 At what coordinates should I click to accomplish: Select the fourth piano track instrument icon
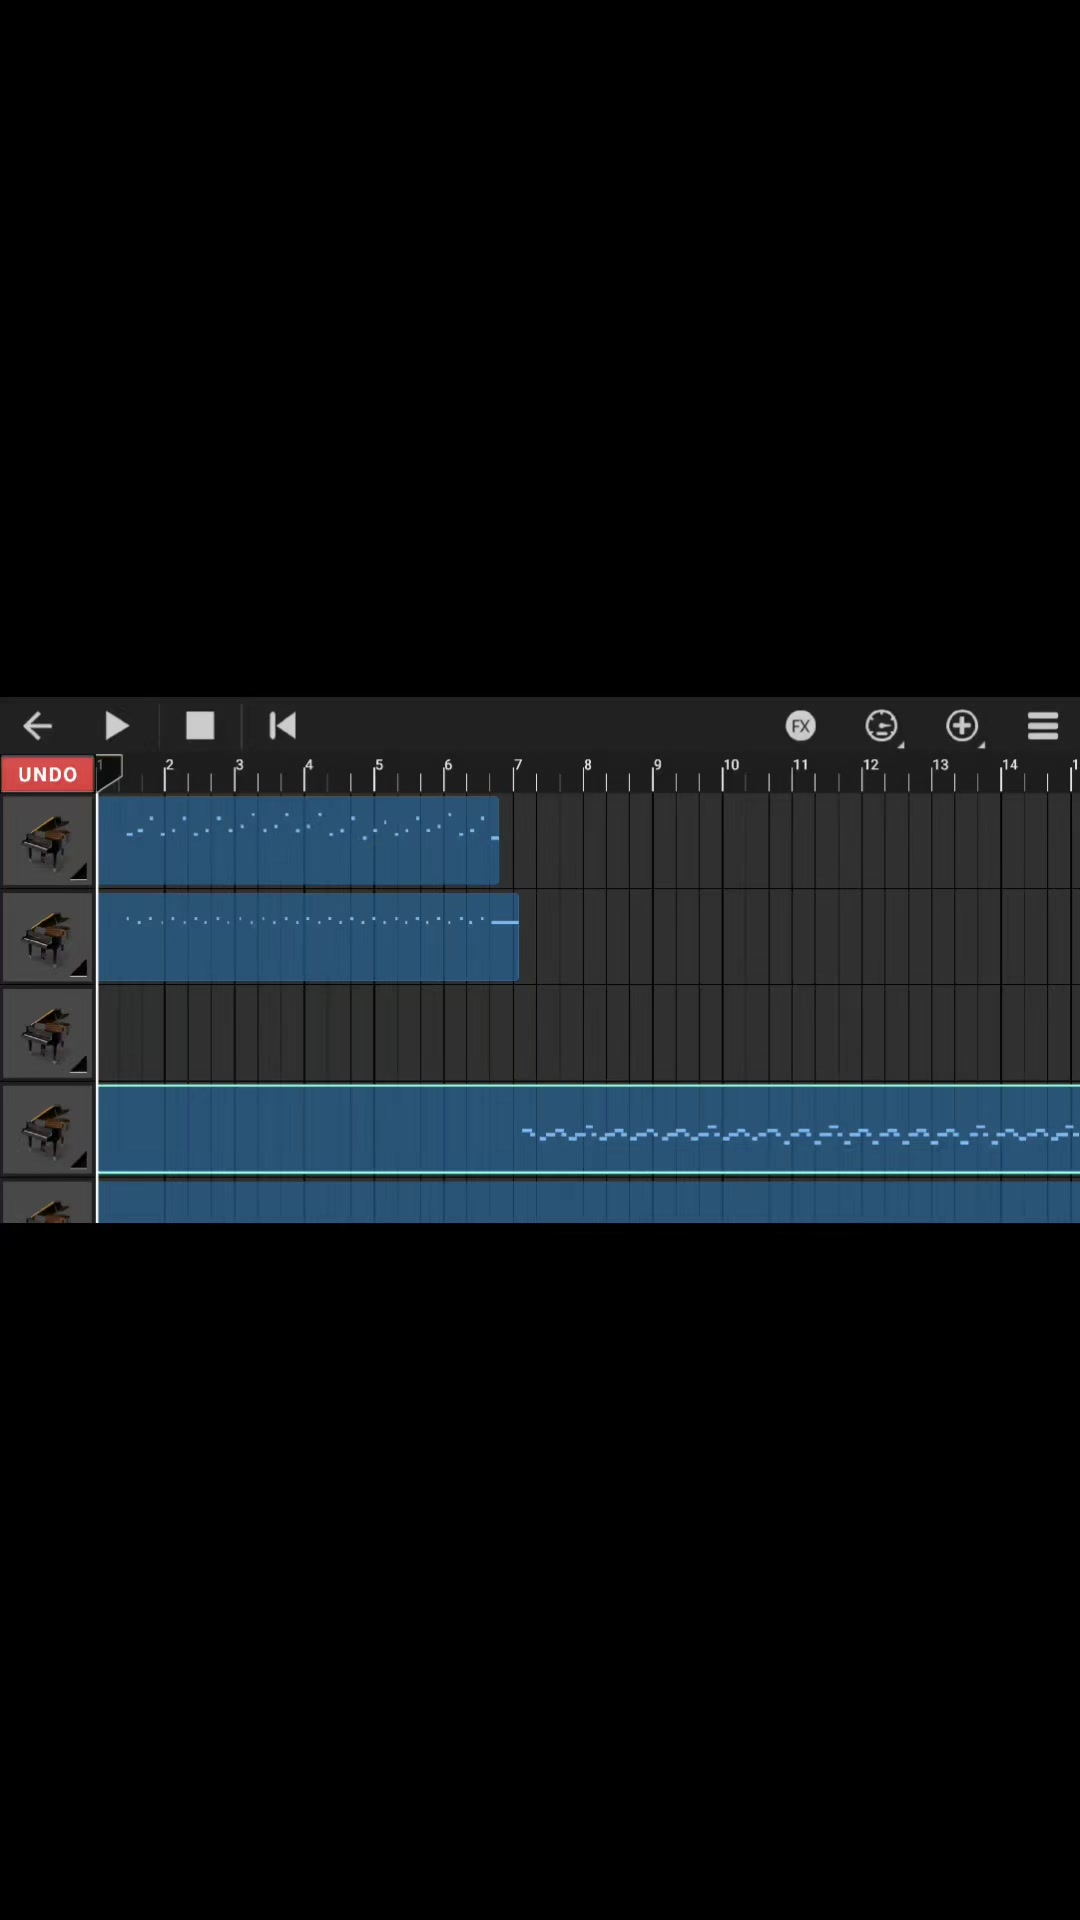[x=47, y=1129]
